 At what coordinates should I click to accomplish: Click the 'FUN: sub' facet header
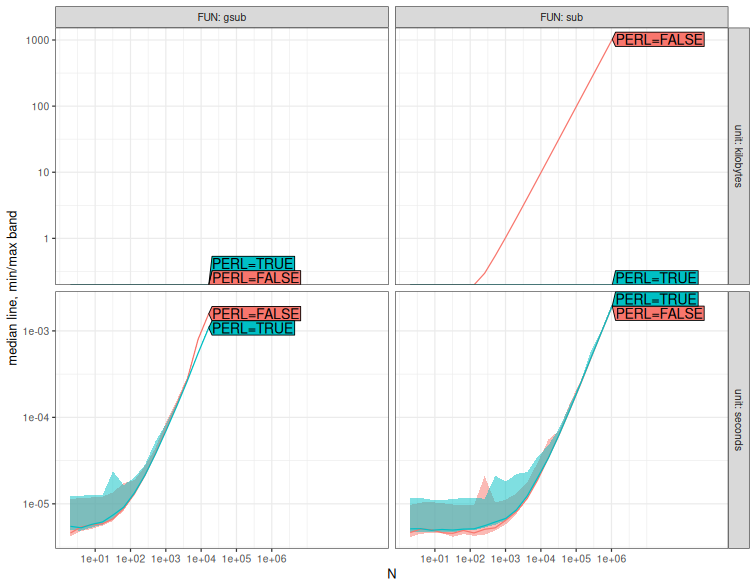(561, 17)
